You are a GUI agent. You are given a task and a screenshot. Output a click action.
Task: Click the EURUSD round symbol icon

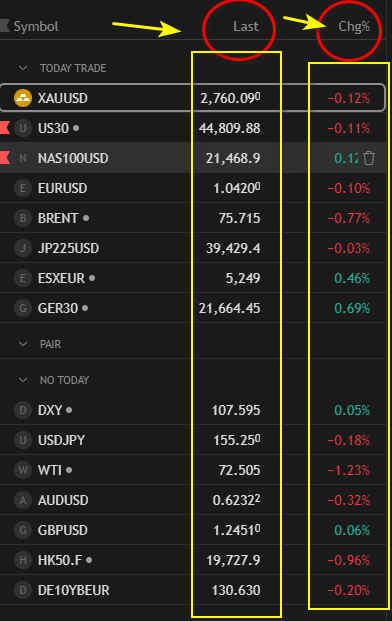click(x=23, y=188)
